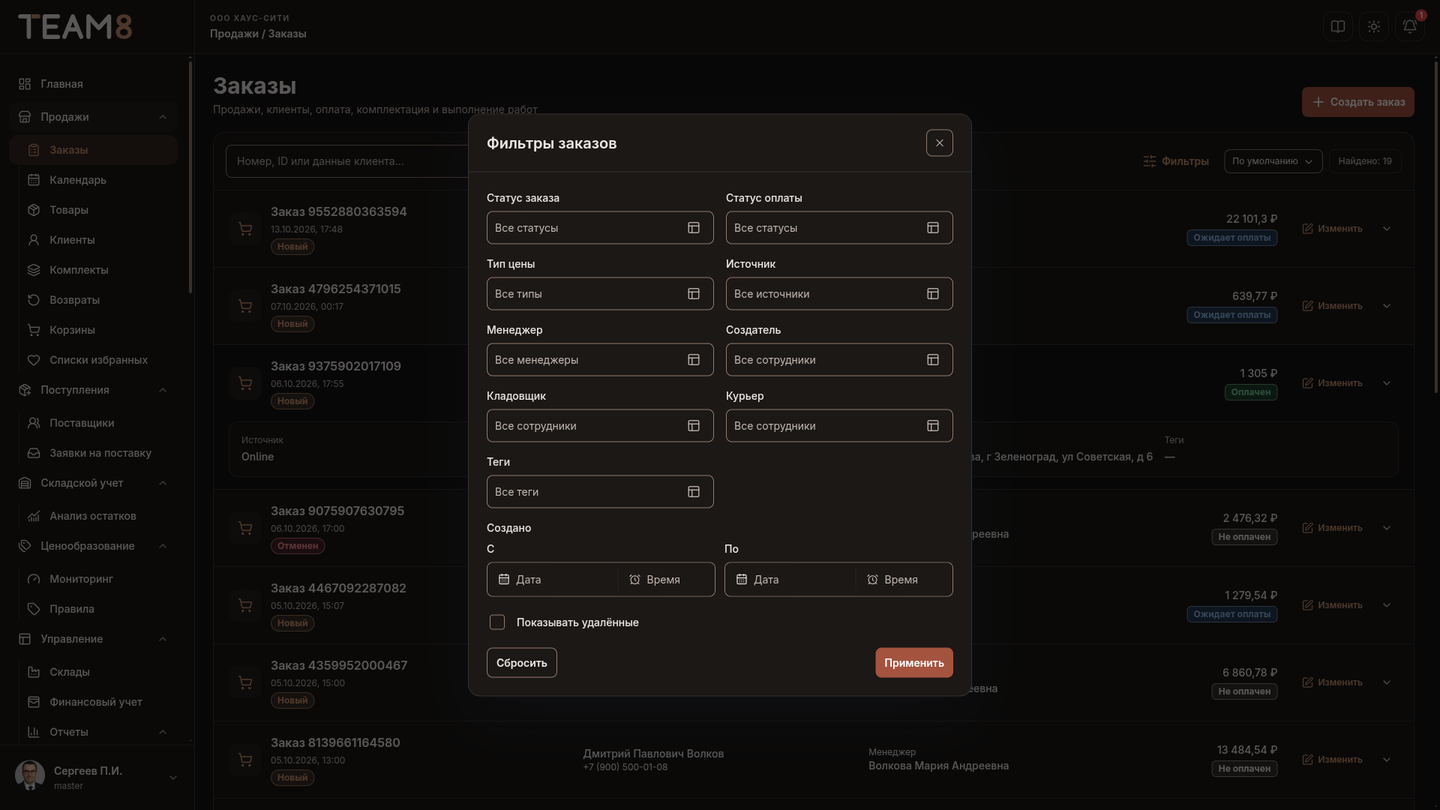Click the Возвраты icon in sidebar

[34, 300]
